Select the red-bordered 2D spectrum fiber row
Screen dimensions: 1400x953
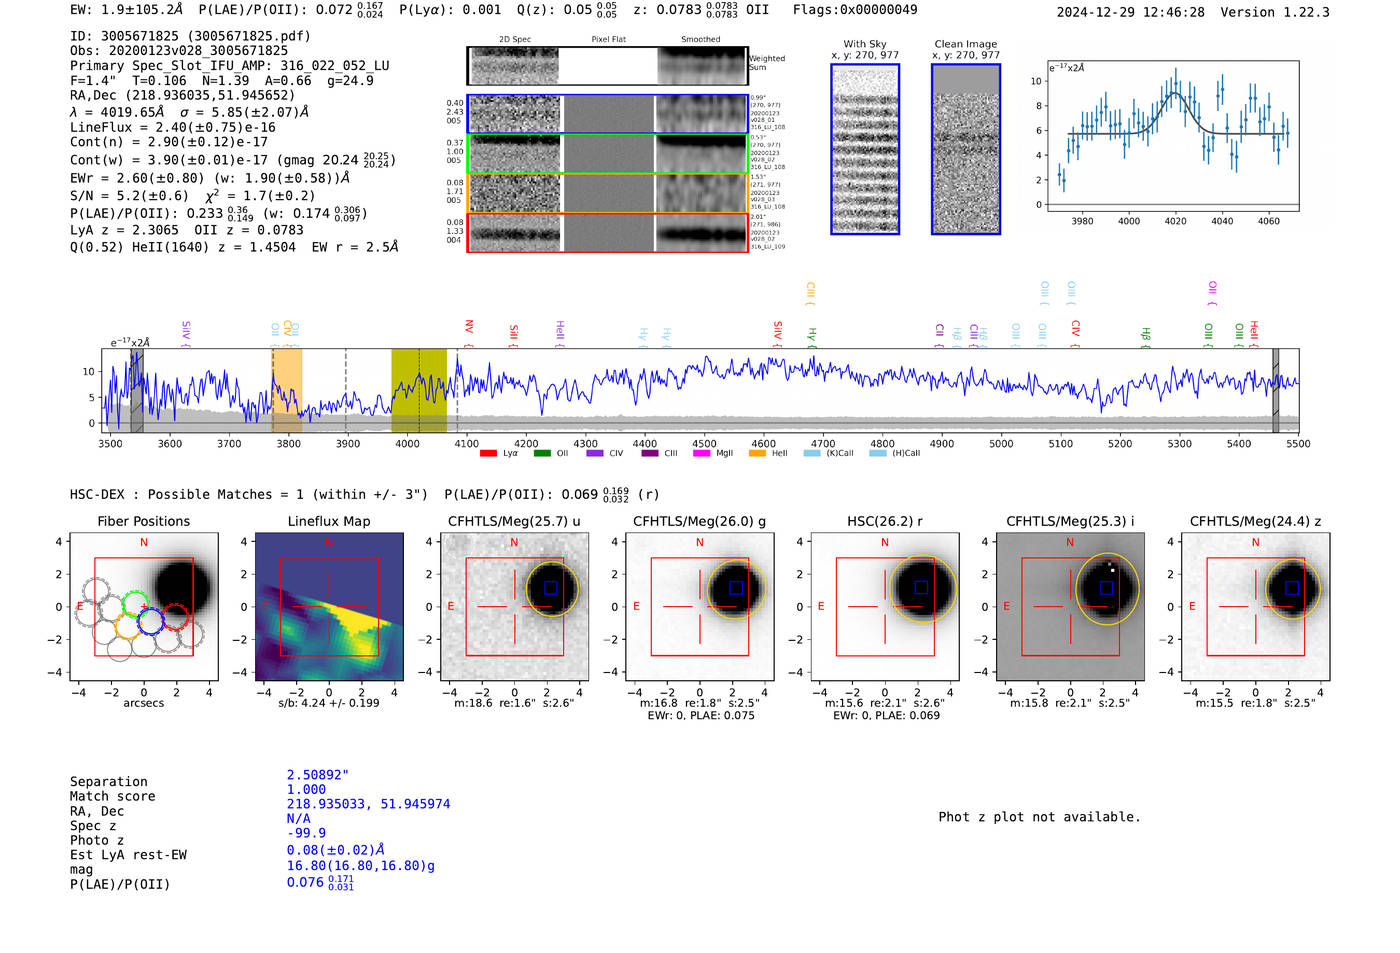[608, 232]
